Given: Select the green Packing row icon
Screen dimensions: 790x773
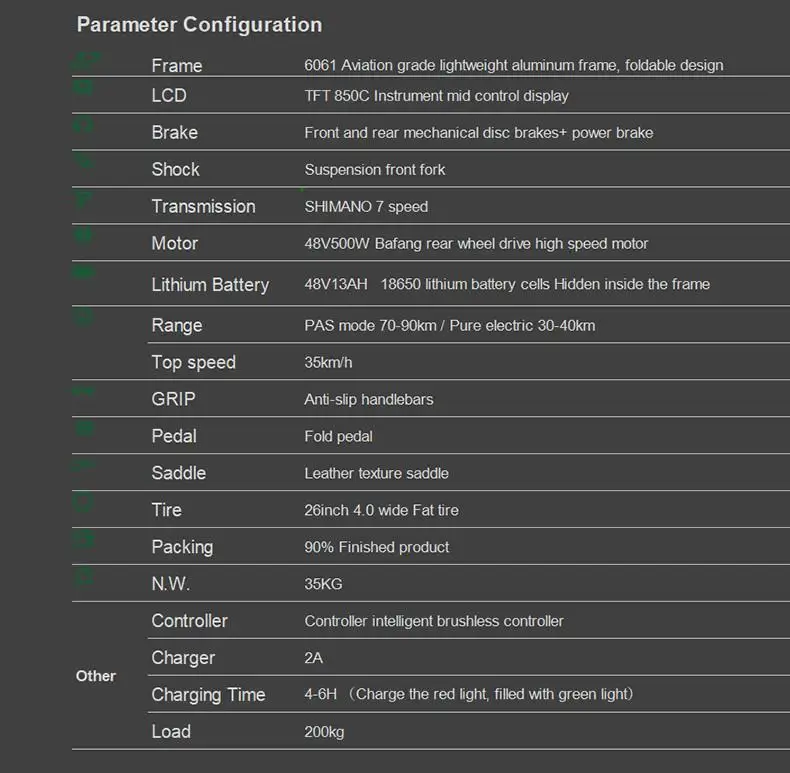Looking at the screenshot, I should pos(84,540).
